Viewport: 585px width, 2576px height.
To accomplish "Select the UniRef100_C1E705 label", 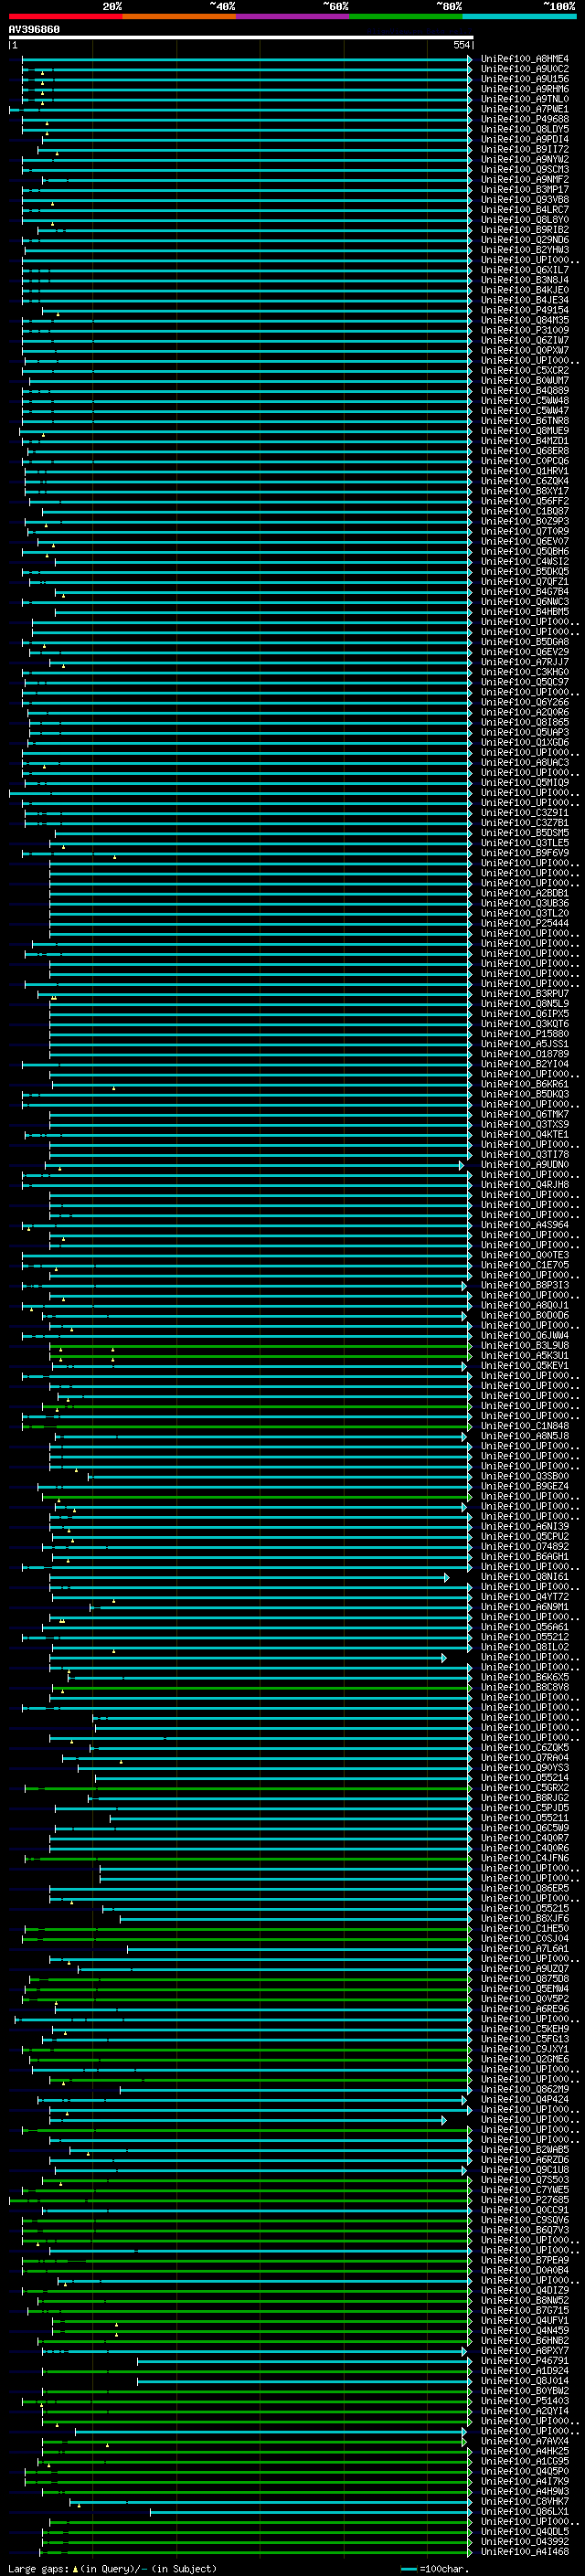I will [x=525, y=1265].
